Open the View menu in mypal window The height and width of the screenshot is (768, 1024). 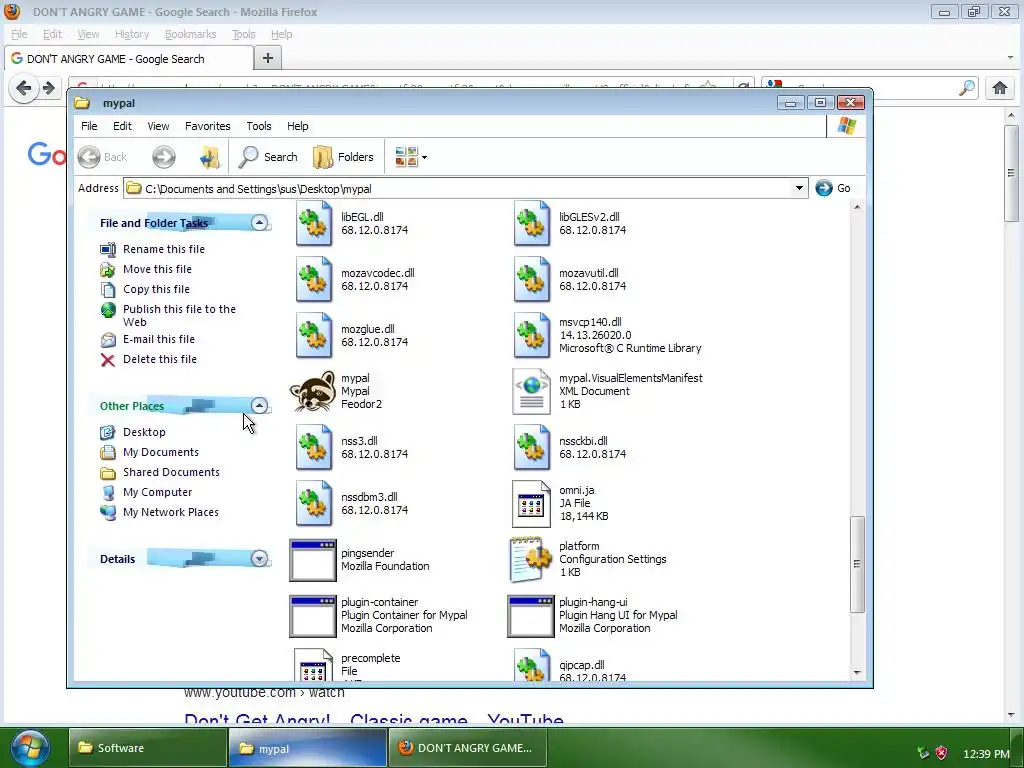pos(158,126)
